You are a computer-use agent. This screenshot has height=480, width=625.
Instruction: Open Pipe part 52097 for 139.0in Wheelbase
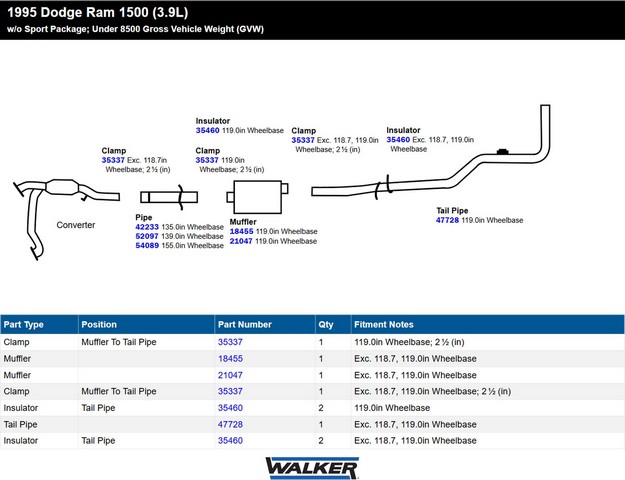pyautogui.click(x=147, y=236)
